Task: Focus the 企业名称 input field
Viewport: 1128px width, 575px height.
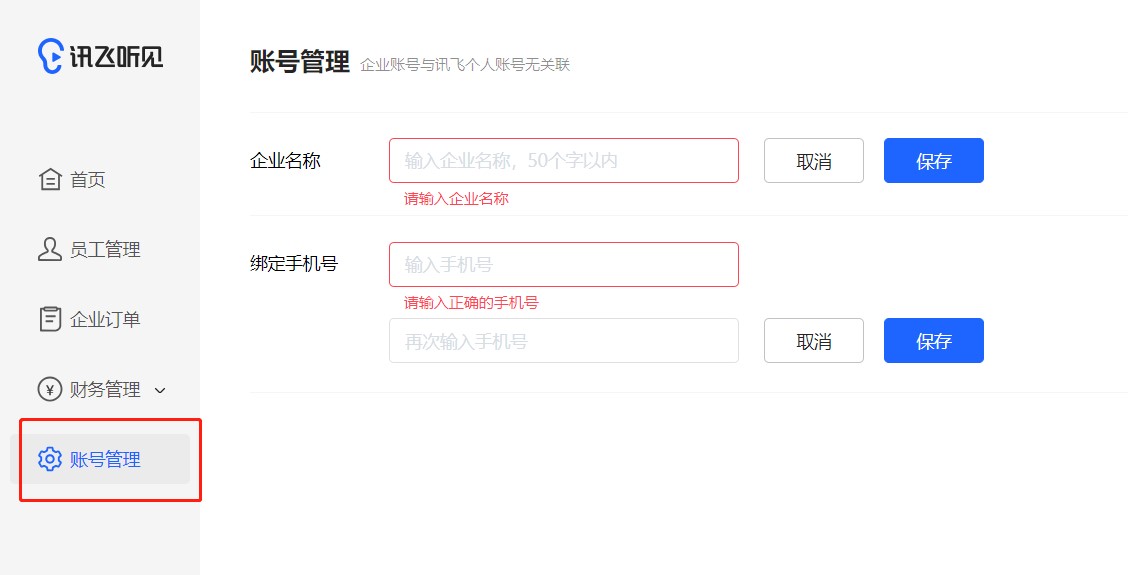Action: click(563, 160)
